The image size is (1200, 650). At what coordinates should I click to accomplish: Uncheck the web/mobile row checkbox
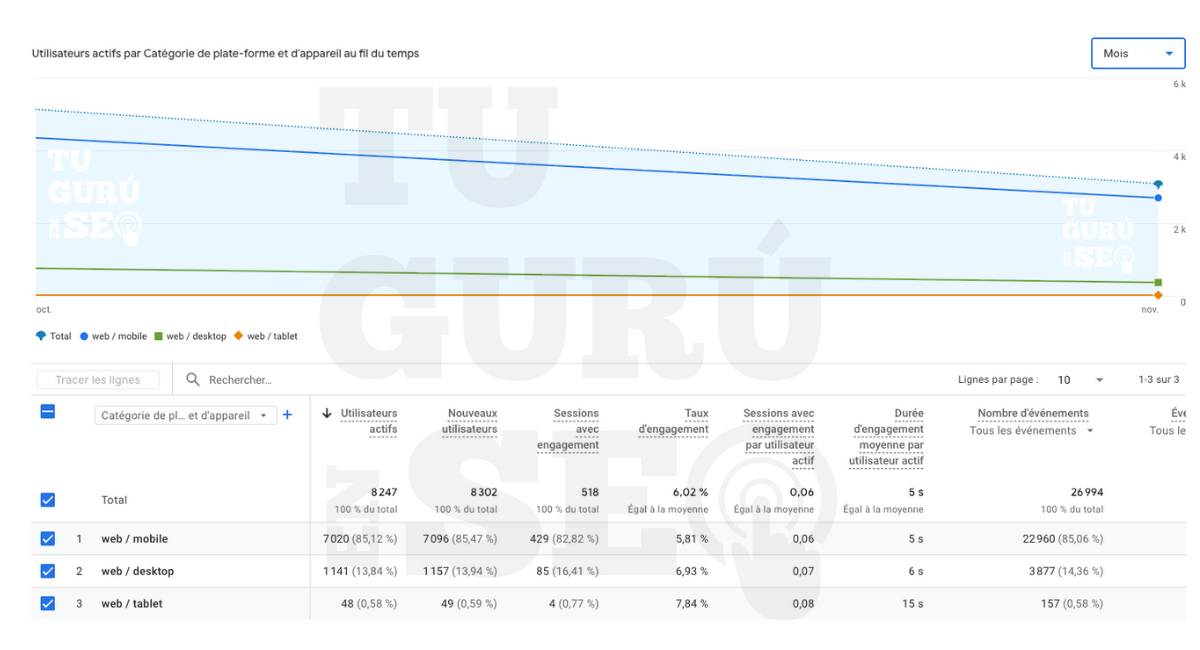pyautogui.click(x=47, y=538)
